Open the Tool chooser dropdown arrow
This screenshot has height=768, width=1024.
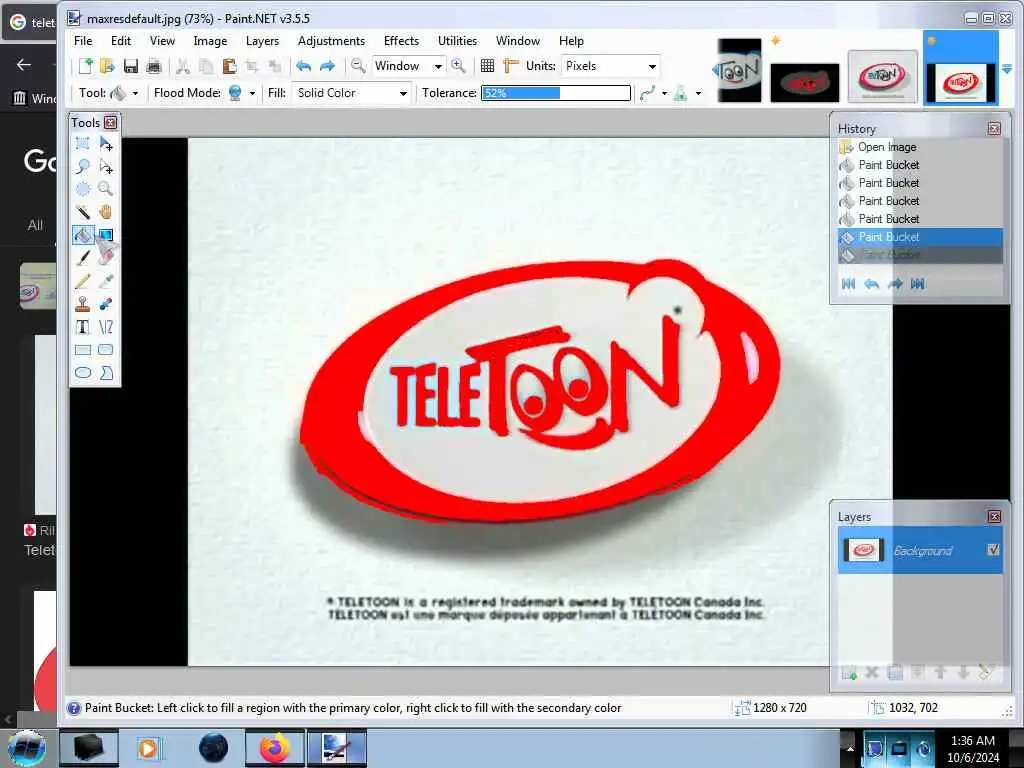[135, 93]
